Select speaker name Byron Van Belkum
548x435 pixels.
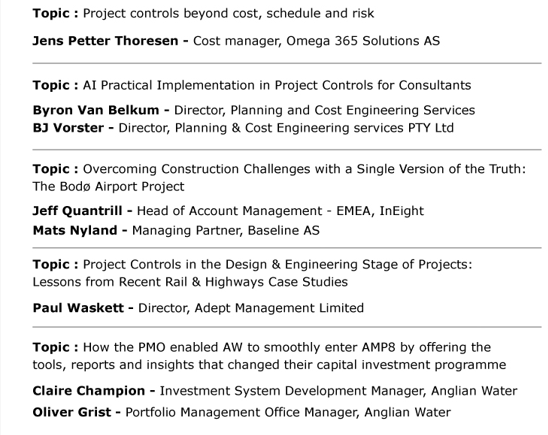tap(96, 110)
